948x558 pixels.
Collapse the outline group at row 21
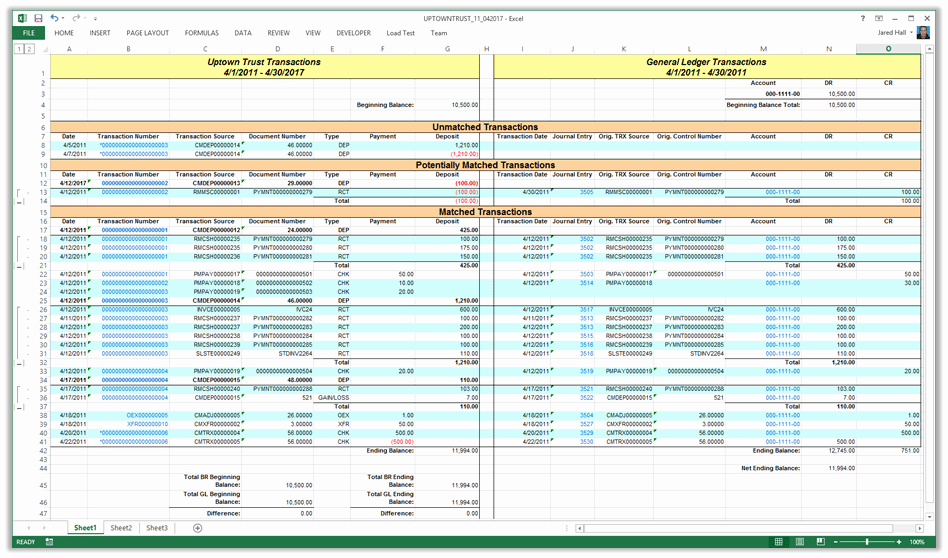click(x=19, y=266)
